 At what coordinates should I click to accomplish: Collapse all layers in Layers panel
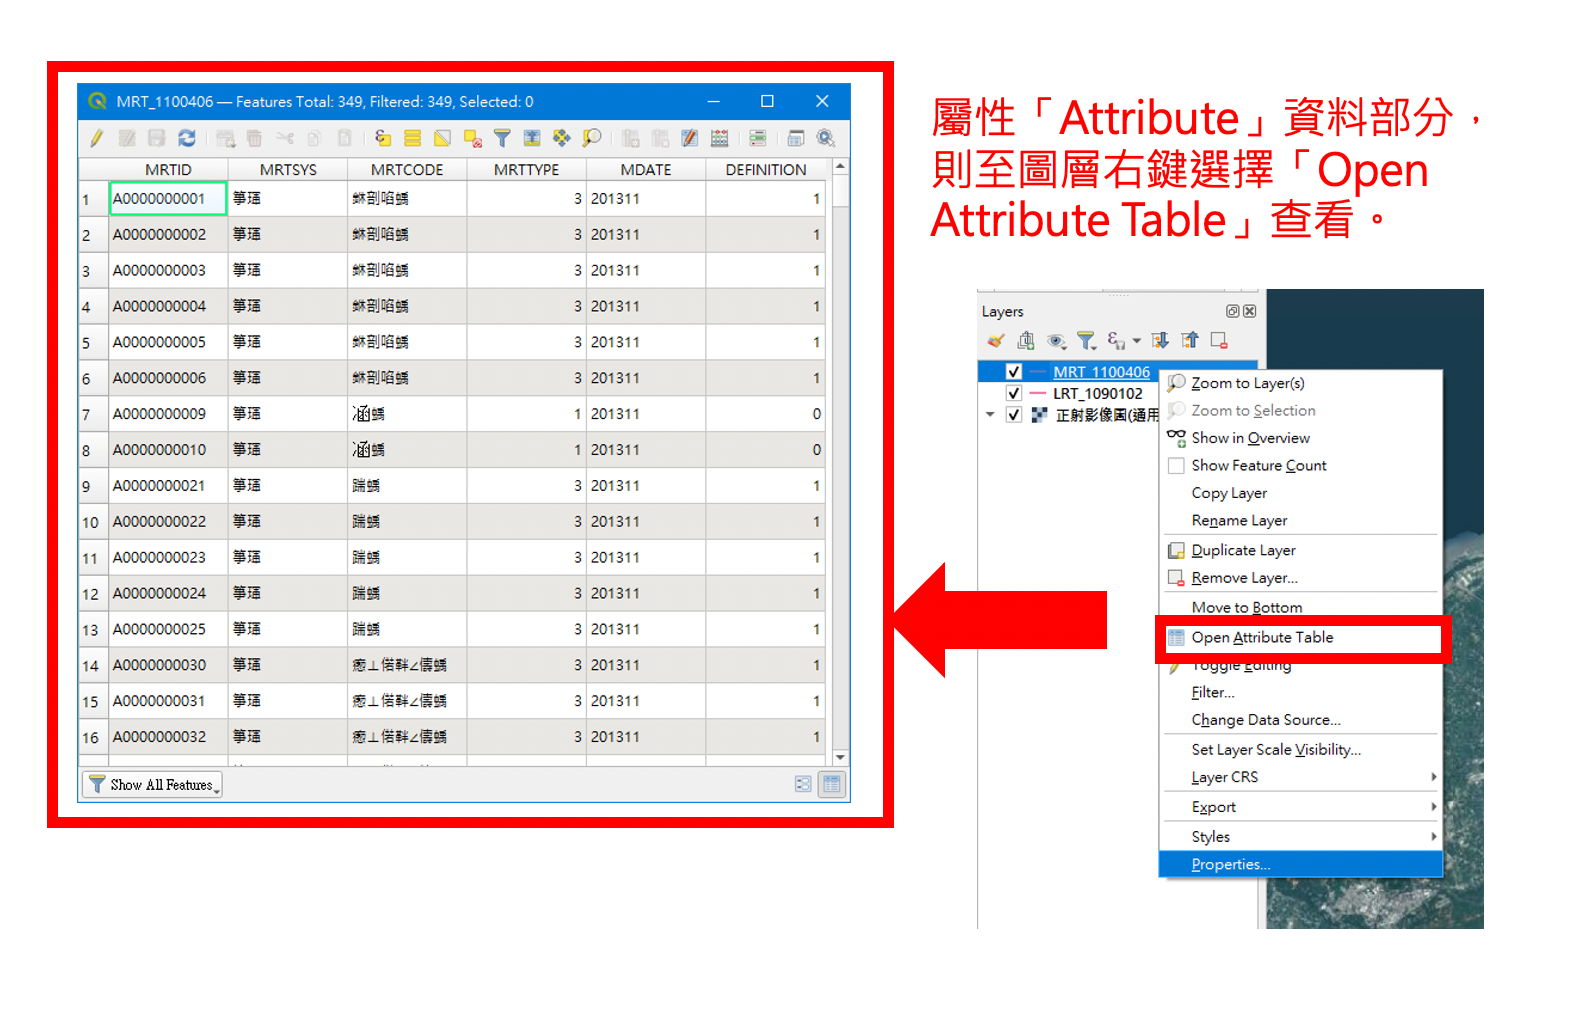point(1190,341)
